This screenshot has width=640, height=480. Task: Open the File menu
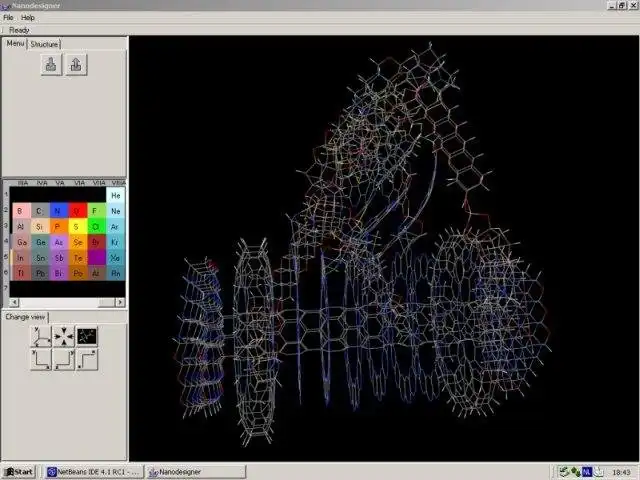[x=8, y=18]
